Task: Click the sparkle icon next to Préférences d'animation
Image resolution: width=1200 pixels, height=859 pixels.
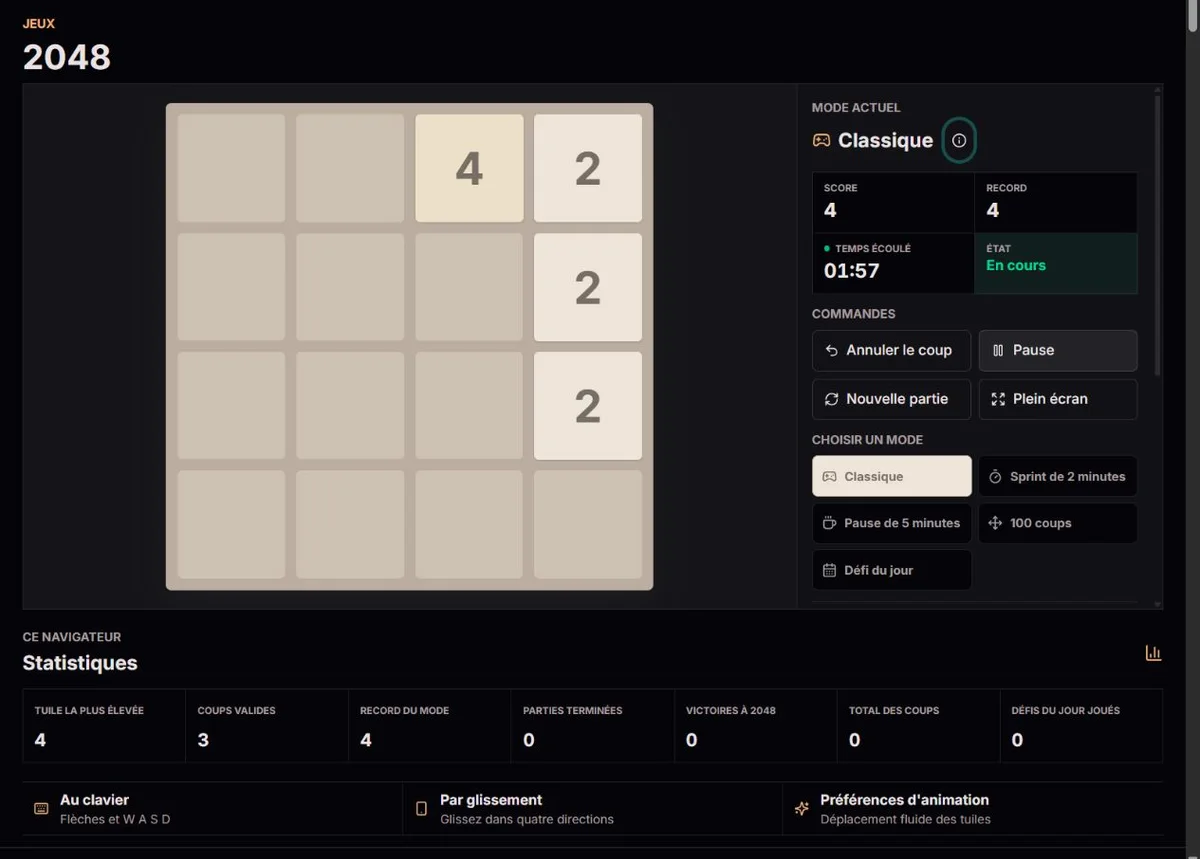Action: (x=801, y=808)
